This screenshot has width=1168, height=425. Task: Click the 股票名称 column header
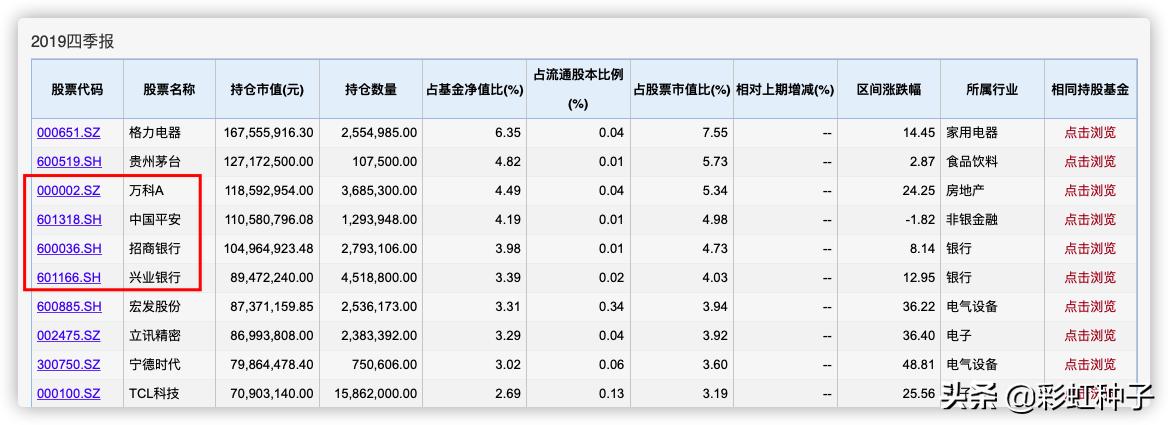pos(169,89)
